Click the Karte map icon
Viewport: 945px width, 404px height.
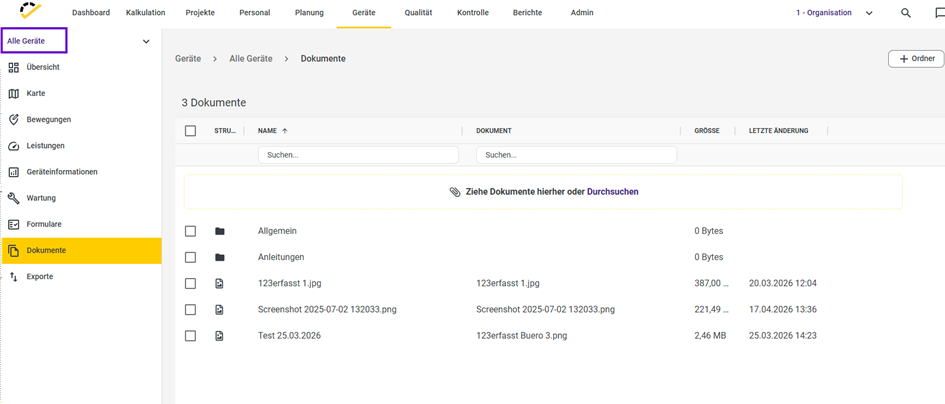pos(14,93)
